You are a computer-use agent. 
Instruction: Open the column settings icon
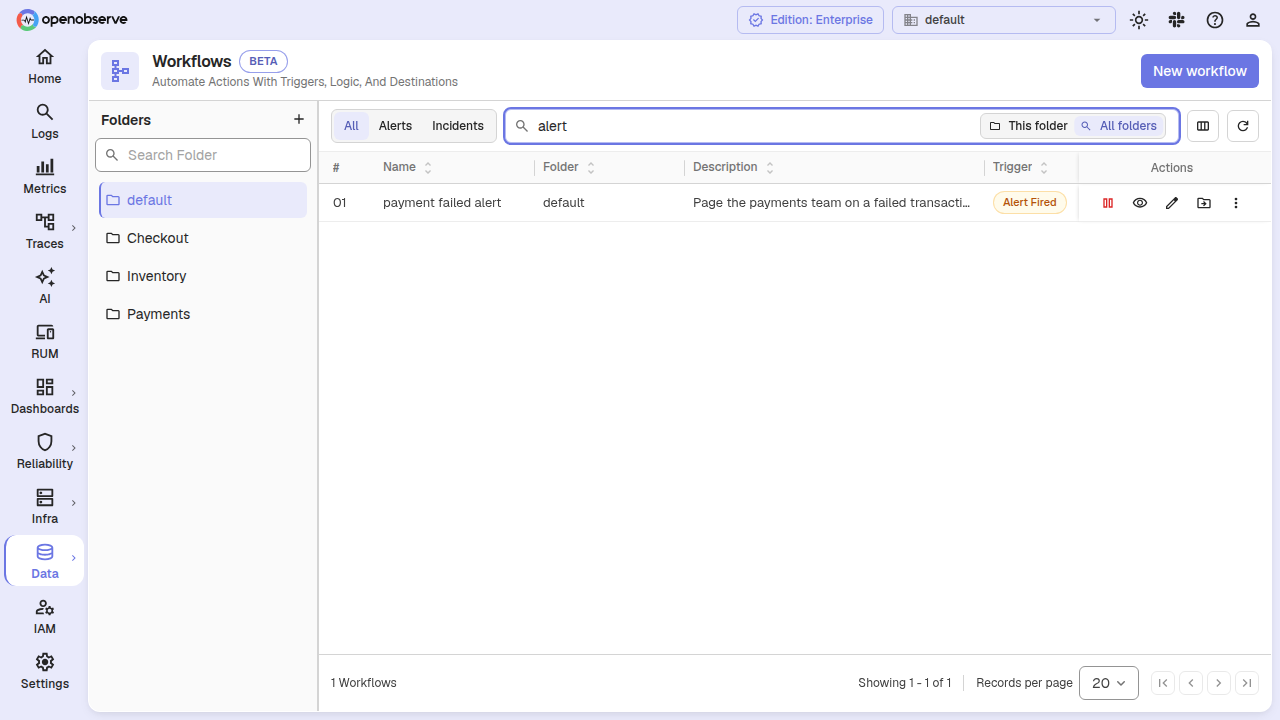coord(1203,126)
